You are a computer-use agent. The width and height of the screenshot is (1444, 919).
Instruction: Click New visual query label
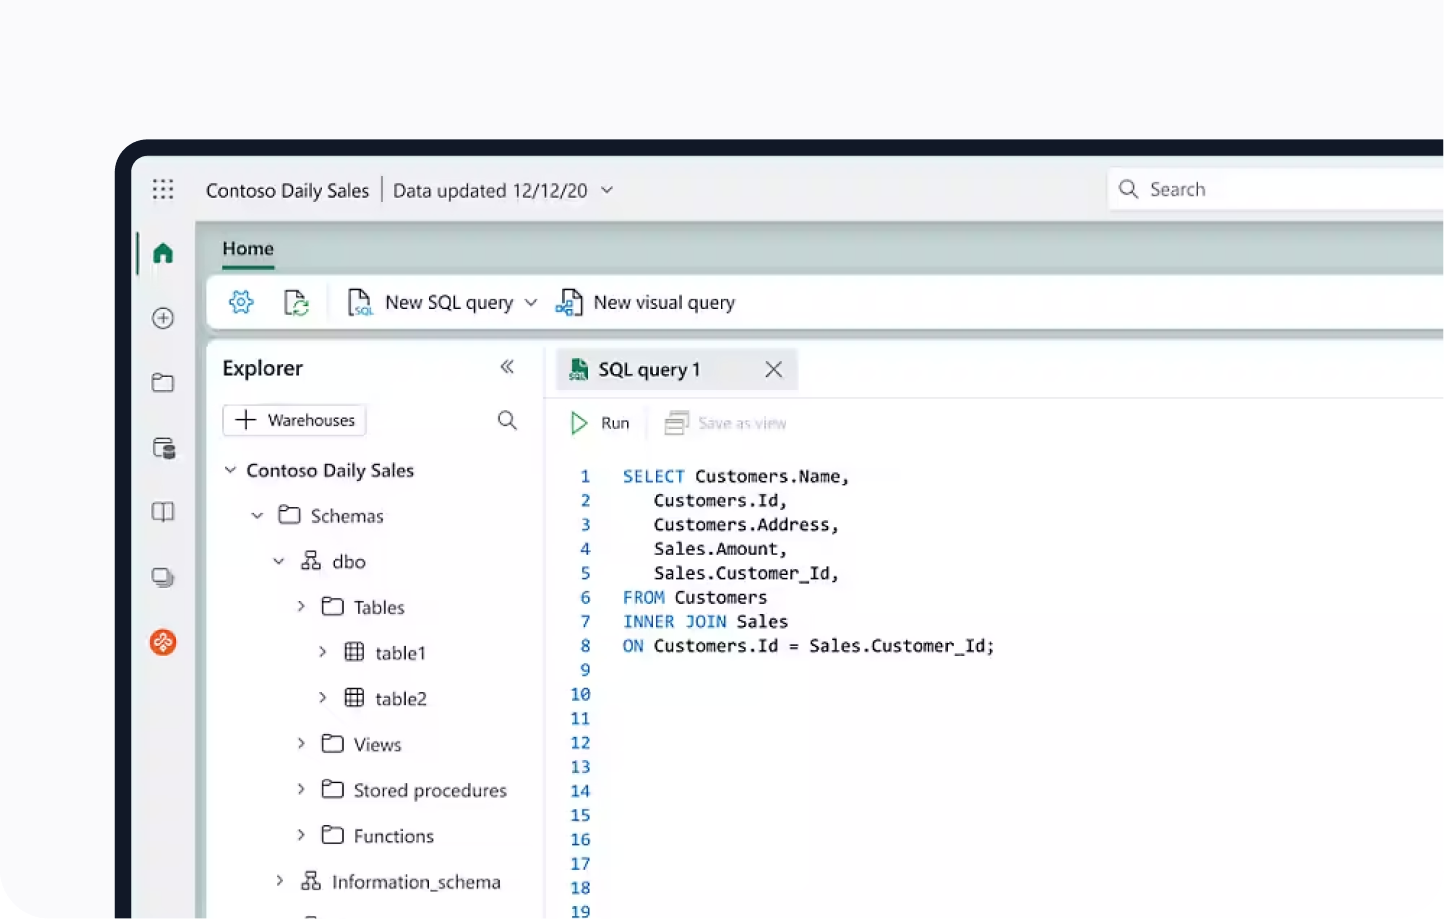point(664,303)
